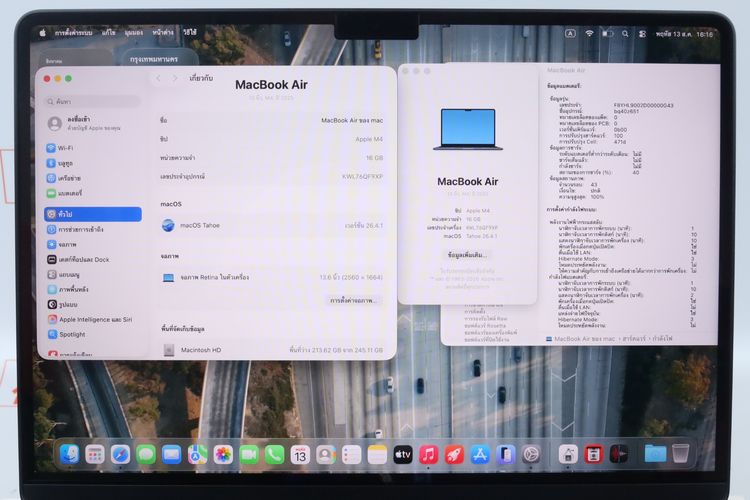Click the battery status icon in the menu bar
Screen dimensions: 750x500
pyautogui.click(x=607, y=33)
